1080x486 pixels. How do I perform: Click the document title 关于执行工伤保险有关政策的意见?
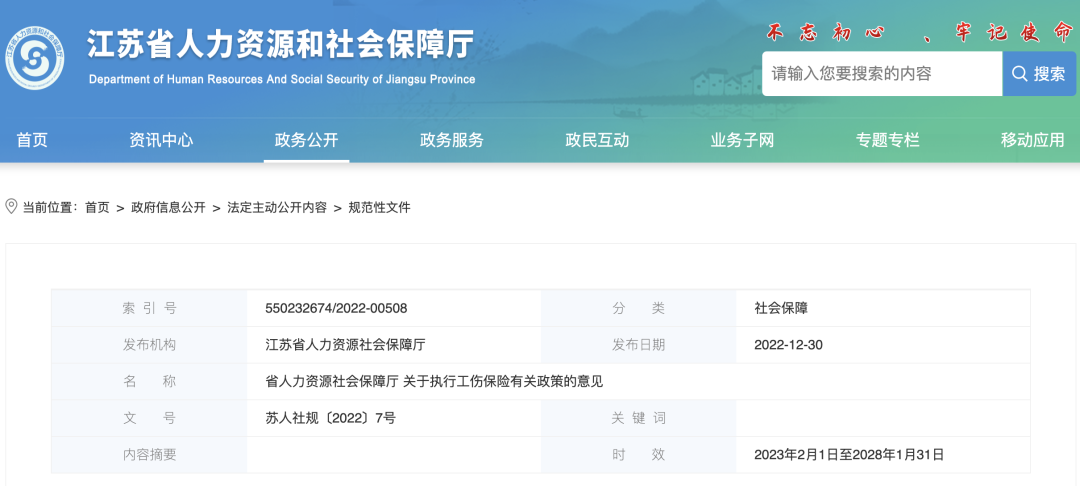point(503,381)
